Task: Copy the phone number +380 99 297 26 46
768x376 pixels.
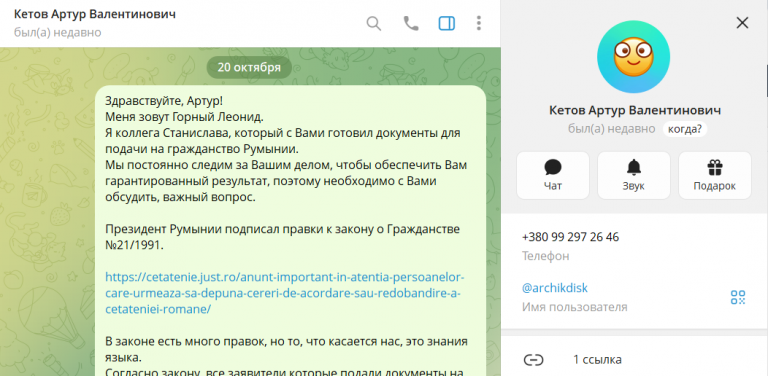Action: 571,237
